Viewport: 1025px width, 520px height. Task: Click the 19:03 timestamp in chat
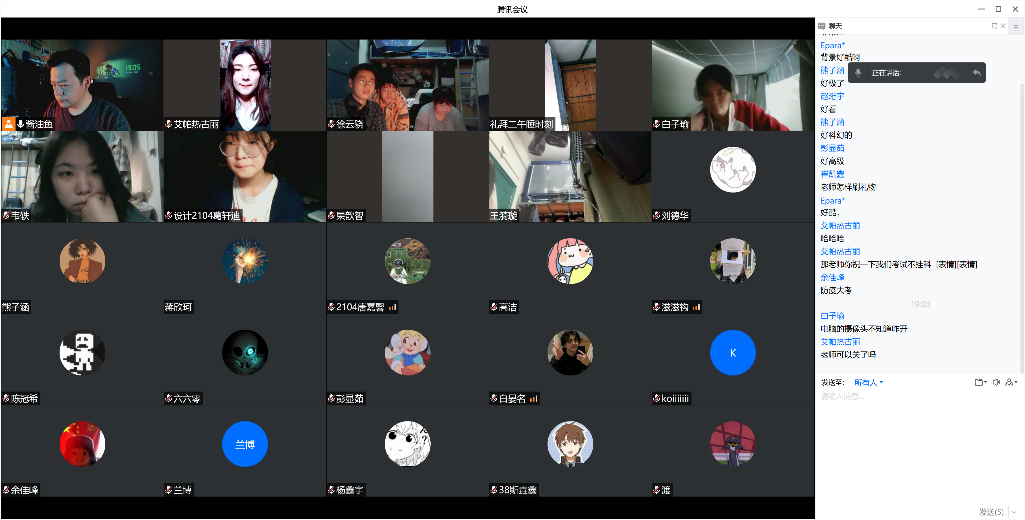(920, 304)
